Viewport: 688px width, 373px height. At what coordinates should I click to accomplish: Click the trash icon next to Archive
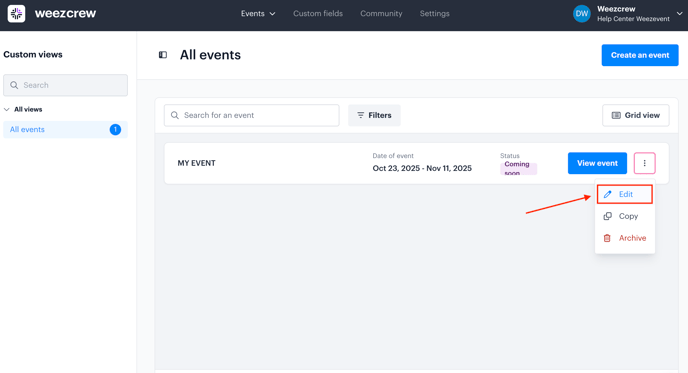(607, 238)
